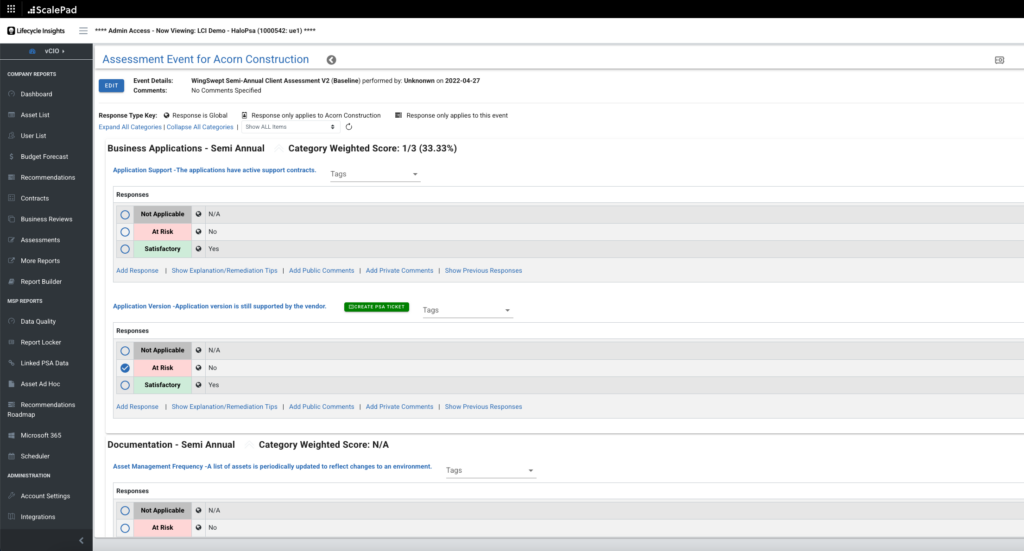Screen dimensions: 1024x551
Task: Click the Scheduler sidebar icon
Action: tap(11, 456)
